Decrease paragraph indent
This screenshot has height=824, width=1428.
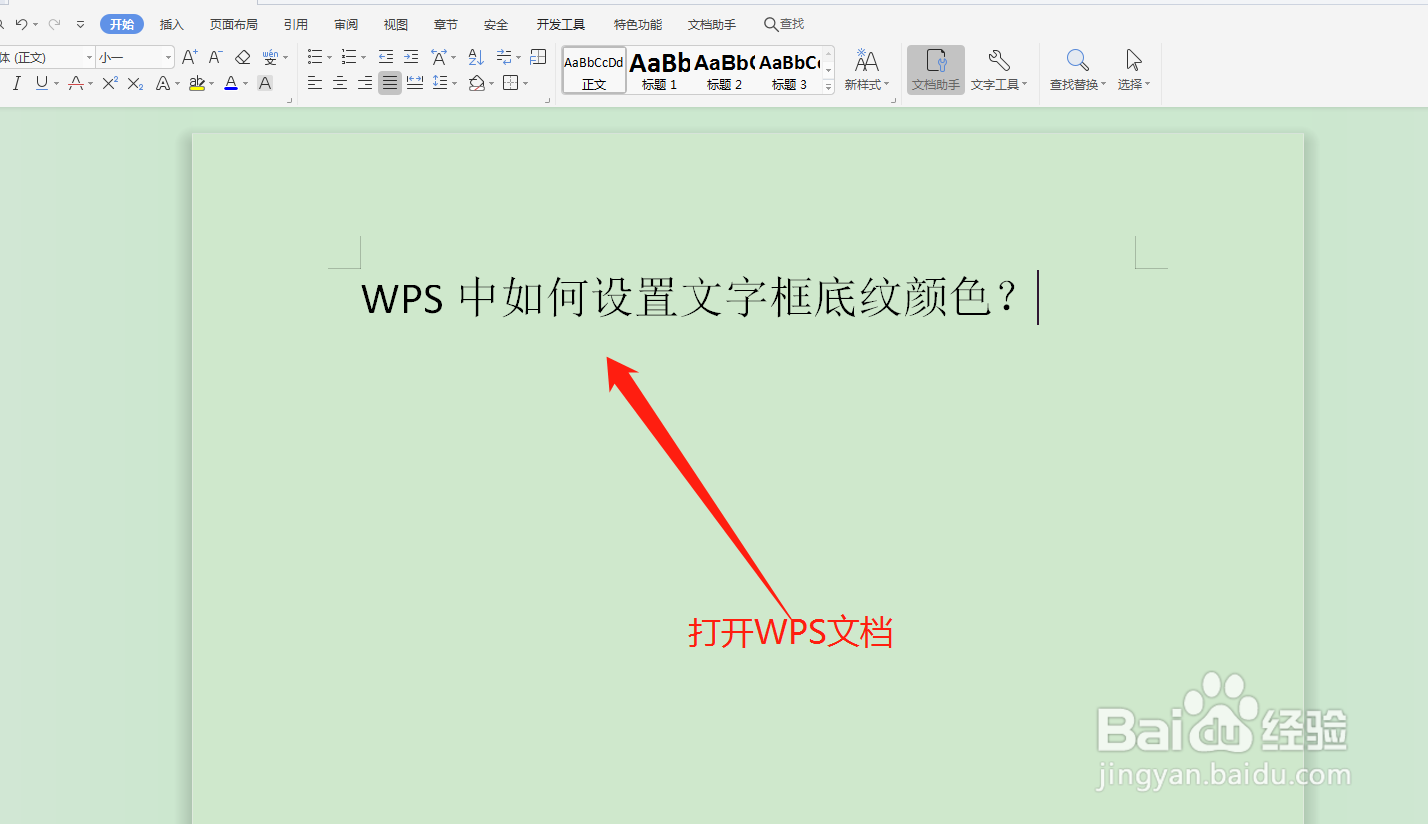coord(386,57)
